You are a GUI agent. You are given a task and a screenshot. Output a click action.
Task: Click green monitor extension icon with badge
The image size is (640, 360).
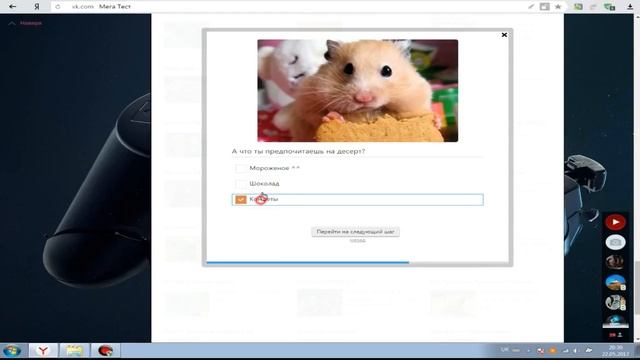[x=609, y=7]
